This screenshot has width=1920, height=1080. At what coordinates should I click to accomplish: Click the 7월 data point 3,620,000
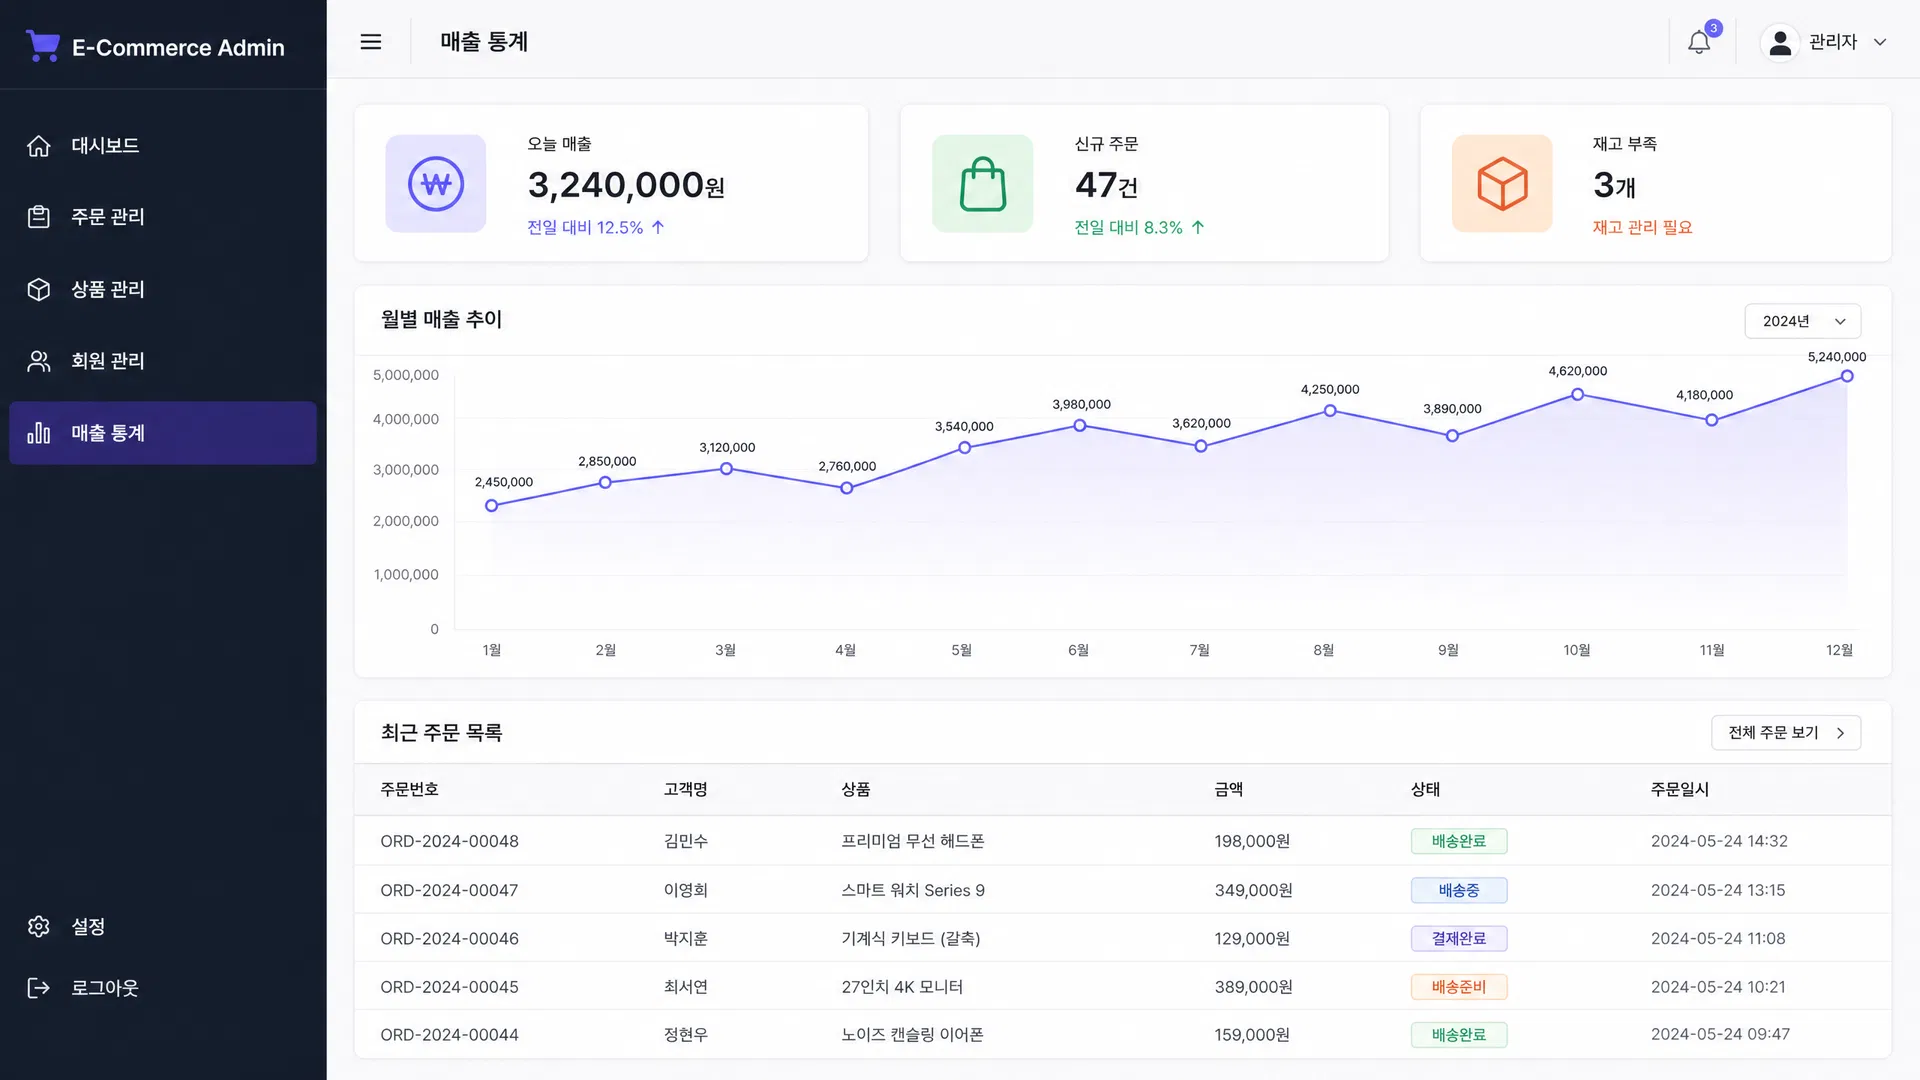pyautogui.click(x=1201, y=446)
